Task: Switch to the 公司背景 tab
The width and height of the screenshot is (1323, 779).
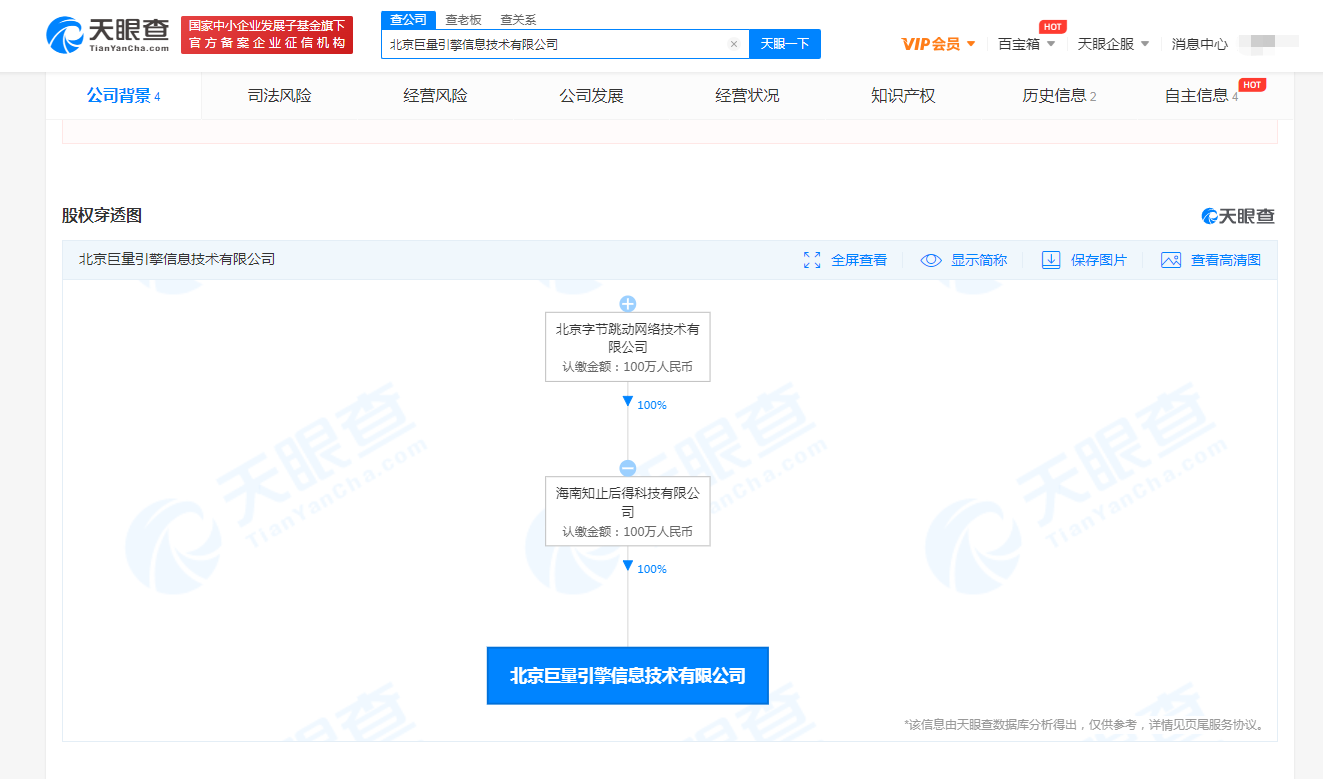Action: (124, 96)
